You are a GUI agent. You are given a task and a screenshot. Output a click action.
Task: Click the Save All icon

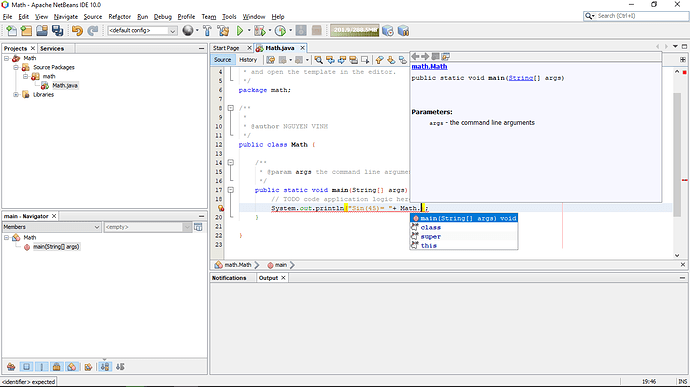[57, 30]
